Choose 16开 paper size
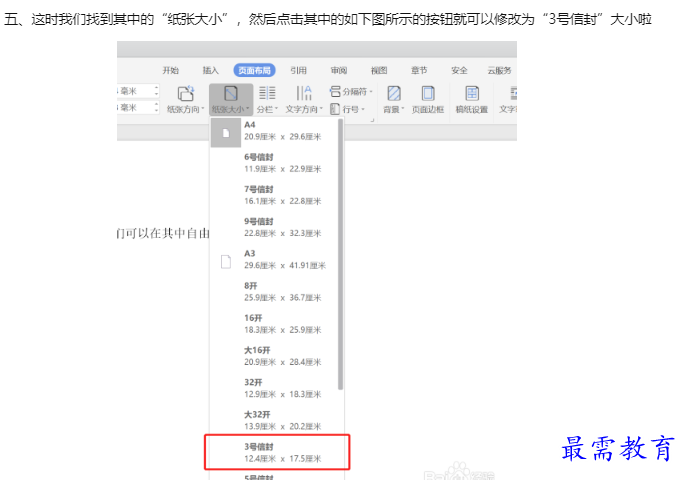The height and width of the screenshot is (480, 683). pos(274,324)
